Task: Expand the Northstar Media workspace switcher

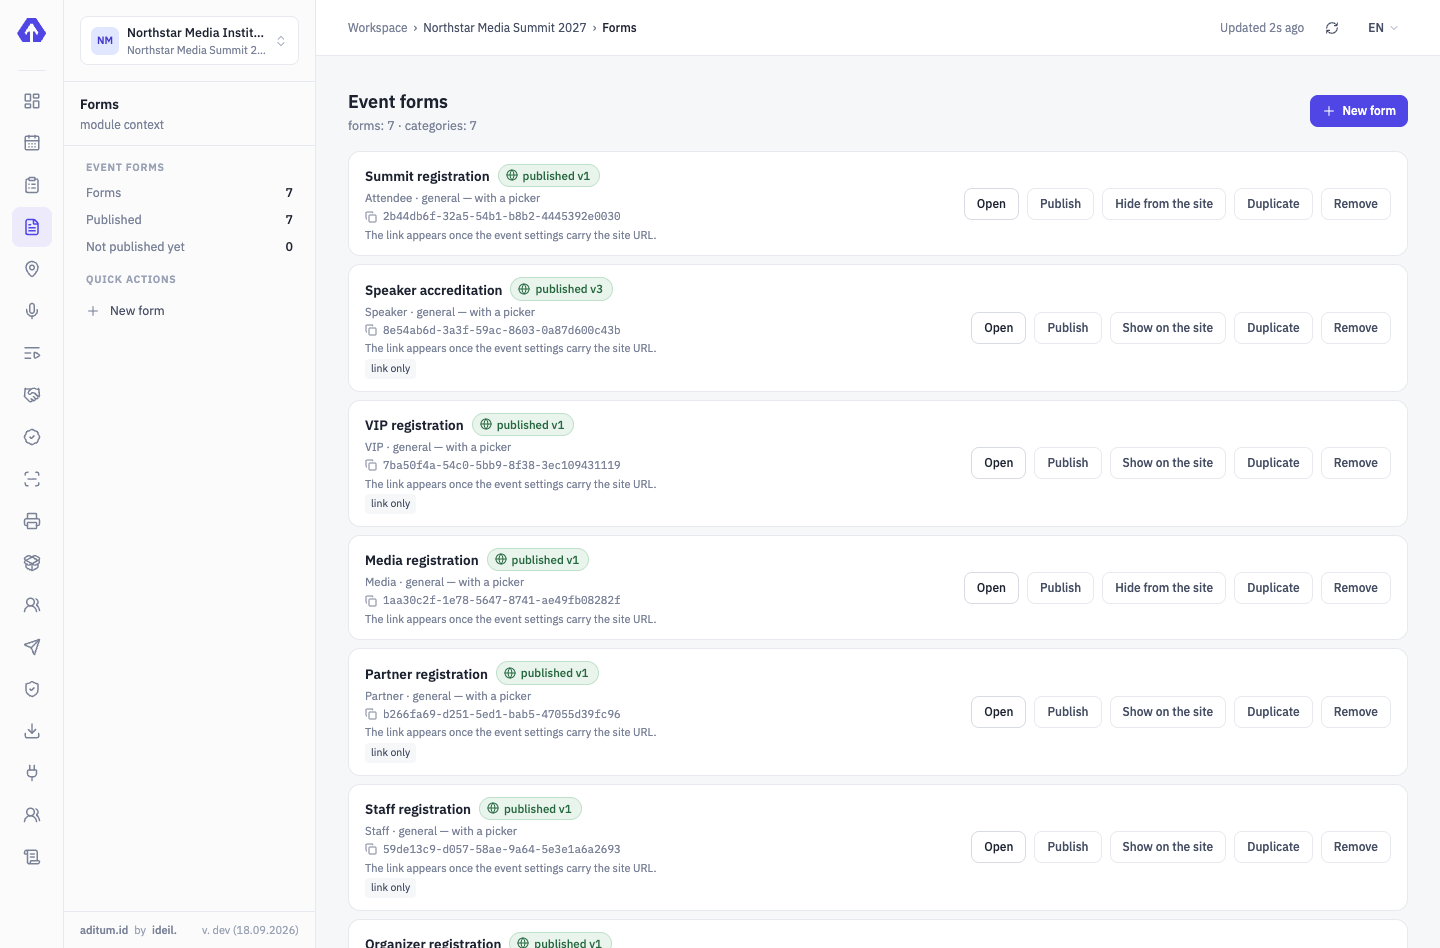Action: click(189, 41)
